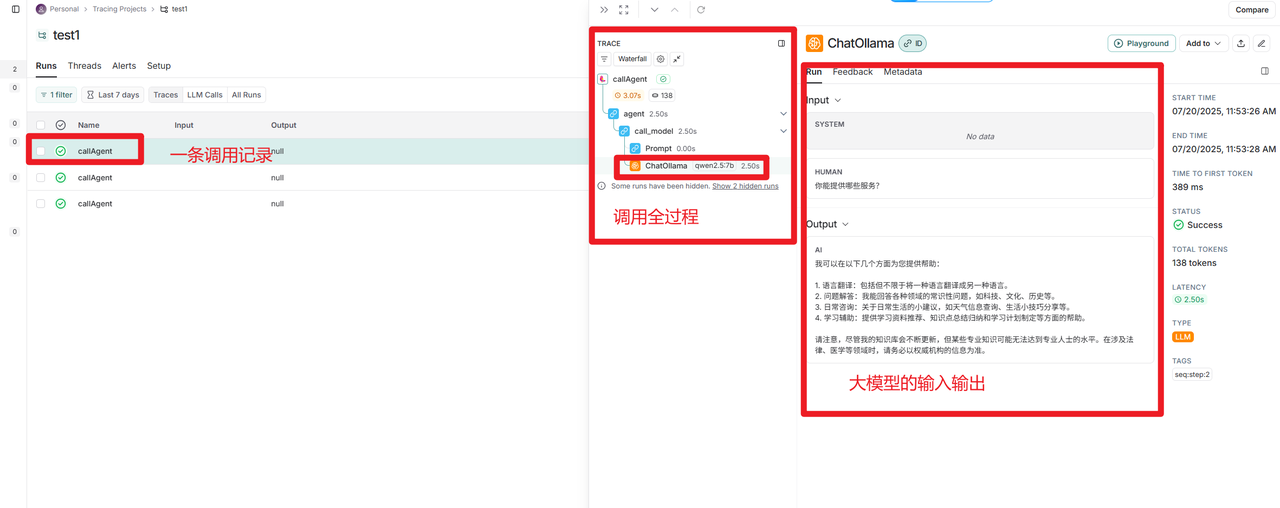This screenshot has width=1280, height=508.
Task: Switch to the Alerts tab
Action: click(x=124, y=66)
